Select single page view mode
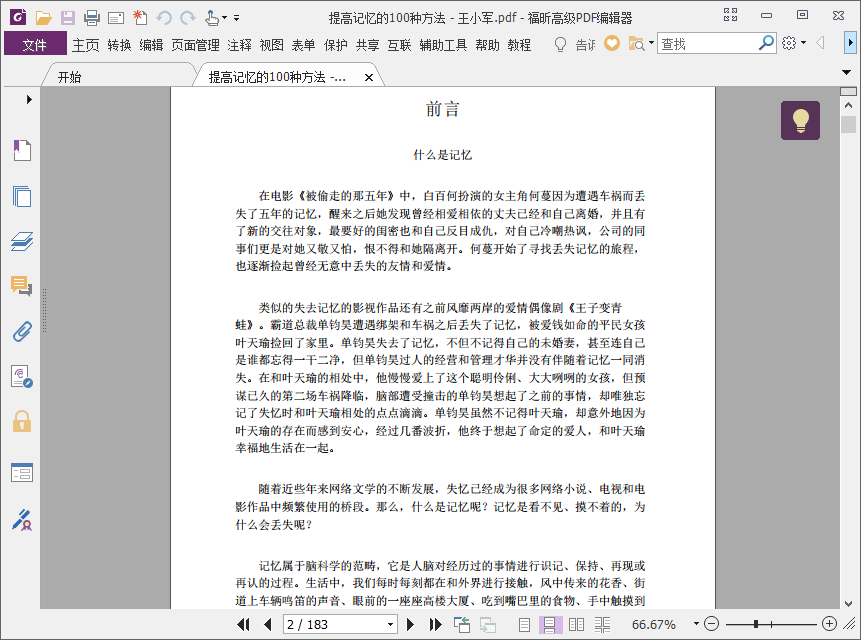861x640 pixels. pos(524,624)
